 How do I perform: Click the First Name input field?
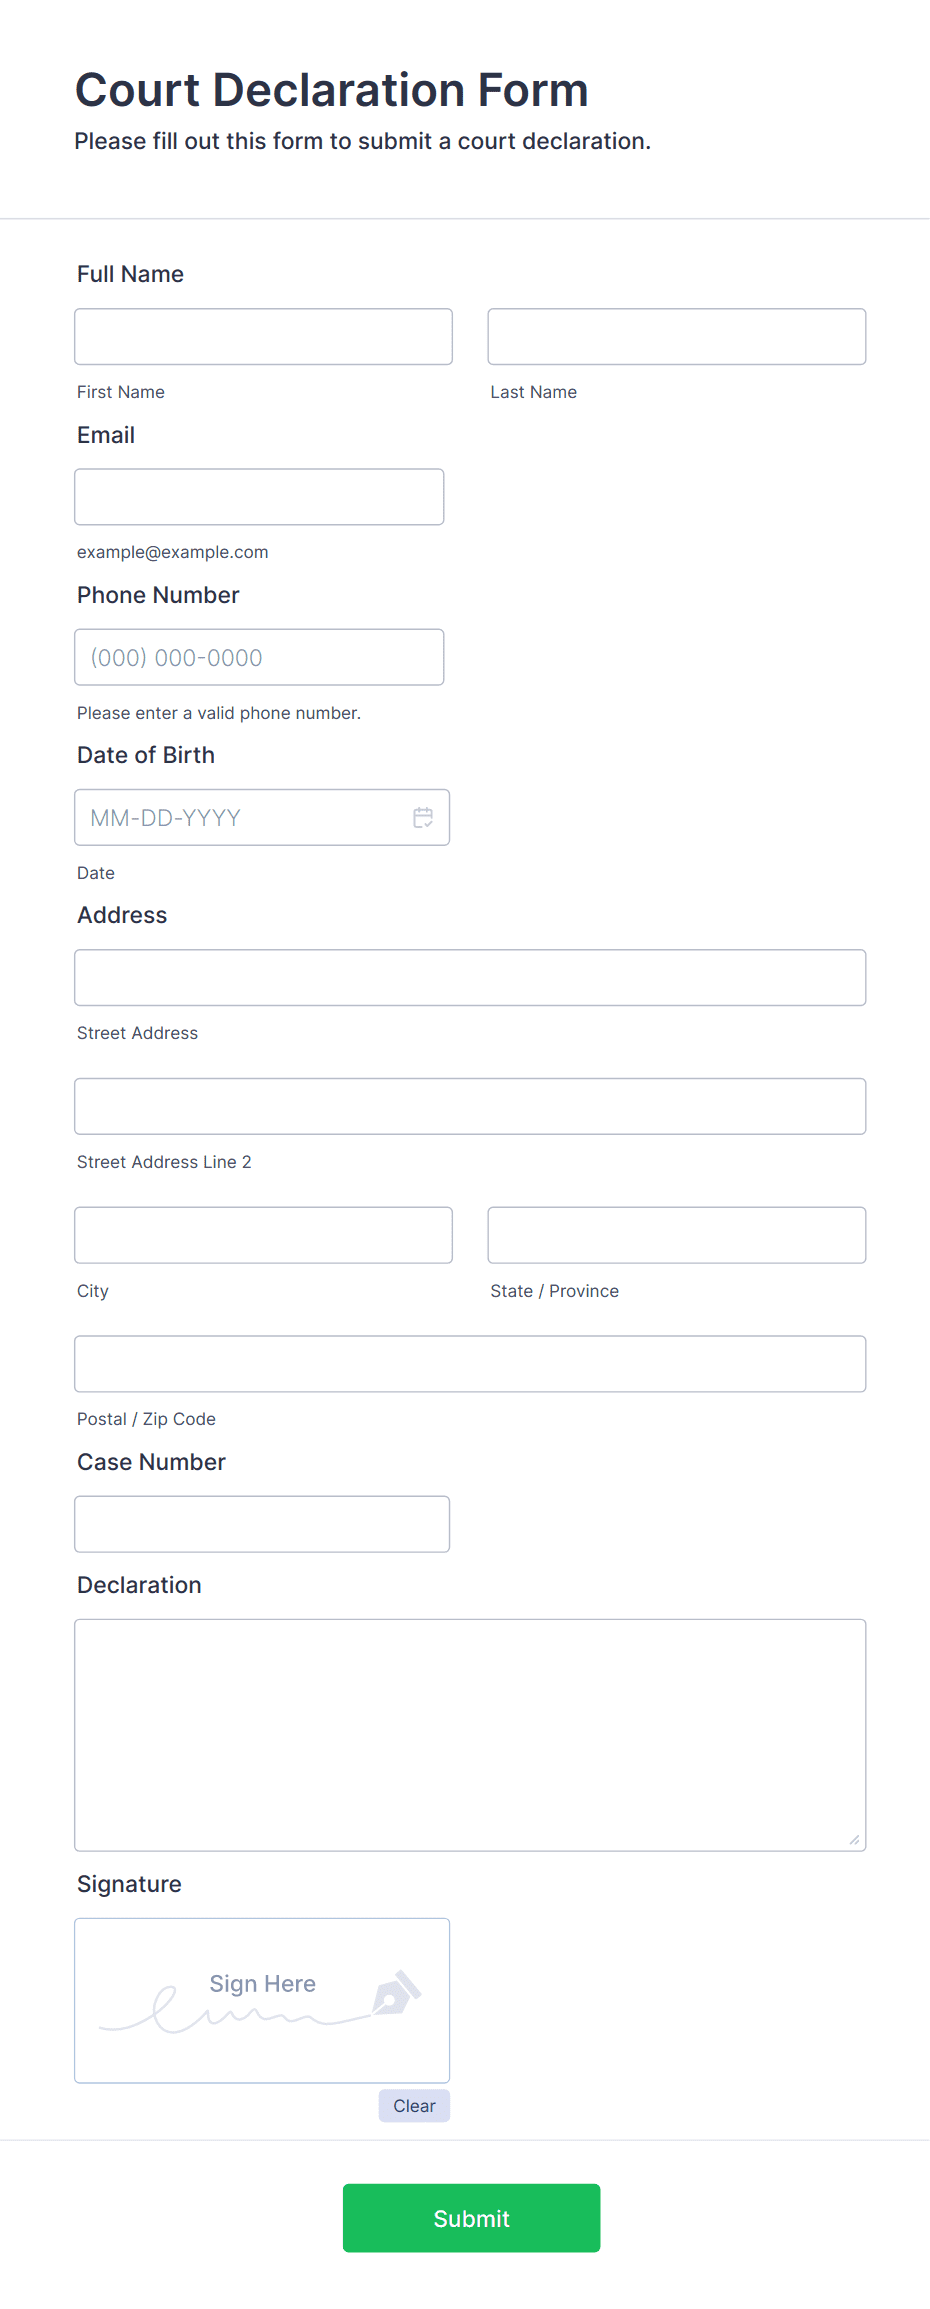point(263,337)
